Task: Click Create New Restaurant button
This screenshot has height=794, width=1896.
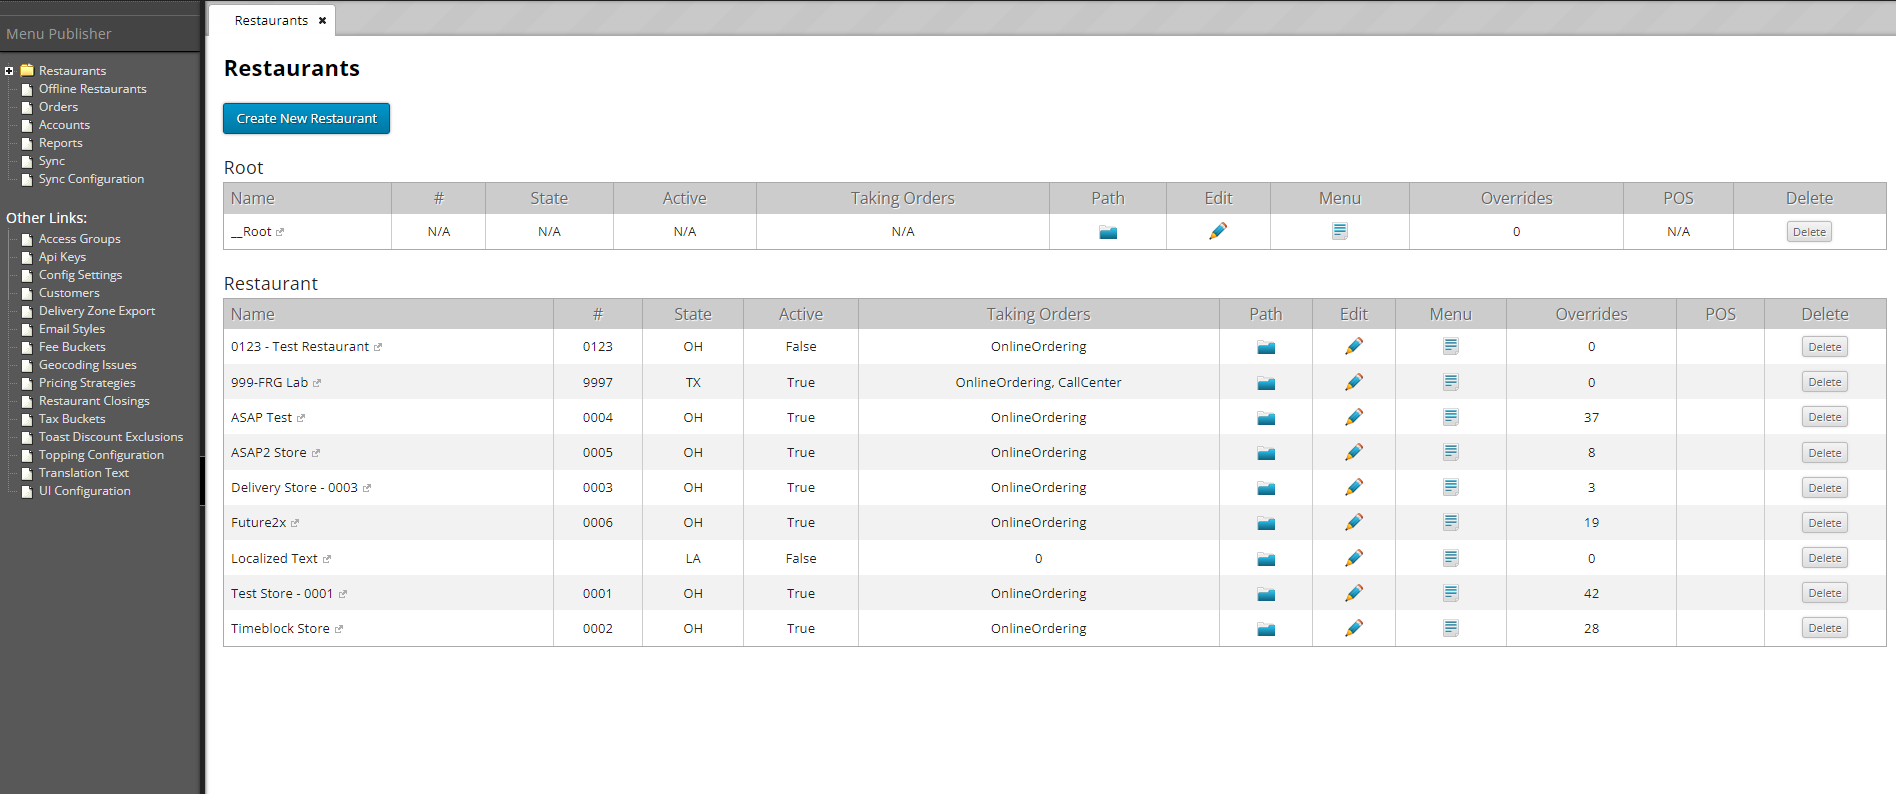Action: 306,118
